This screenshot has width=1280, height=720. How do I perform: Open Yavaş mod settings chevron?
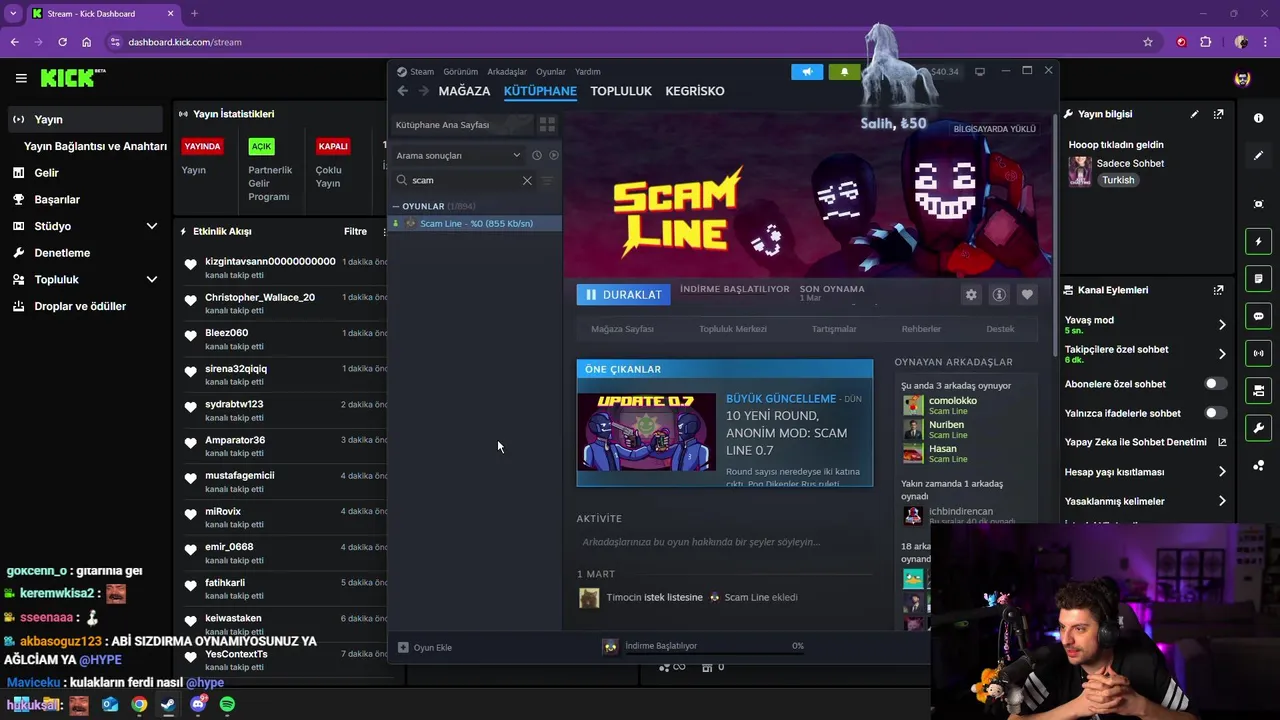tap(1222, 324)
